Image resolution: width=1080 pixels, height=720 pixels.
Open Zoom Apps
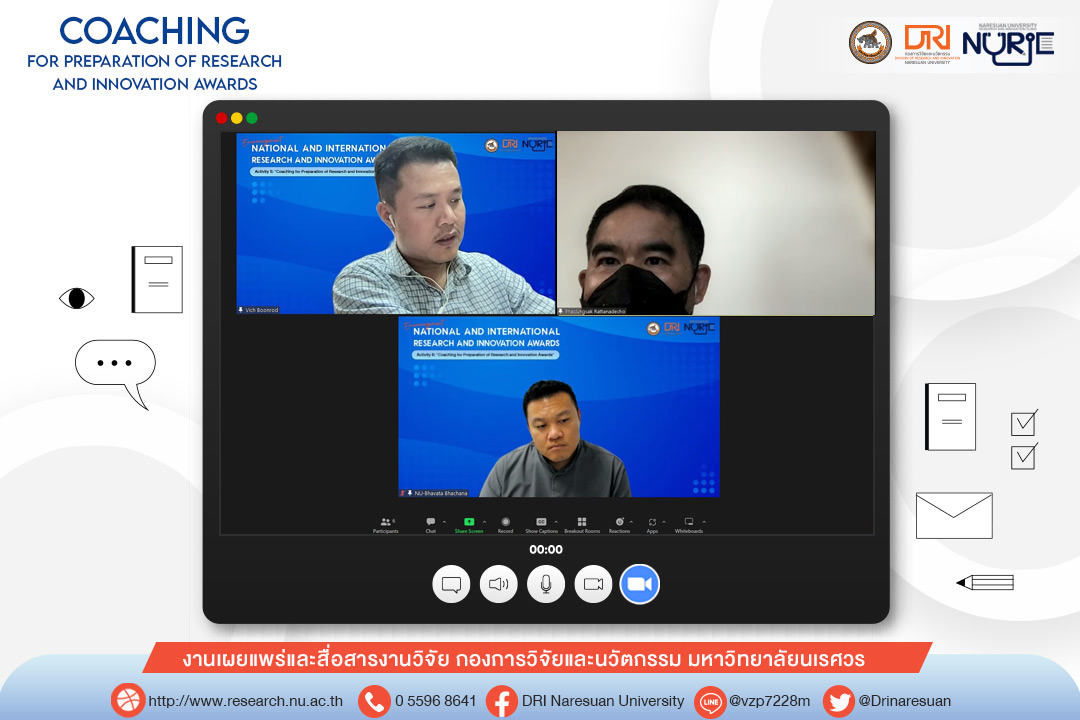[x=652, y=525]
